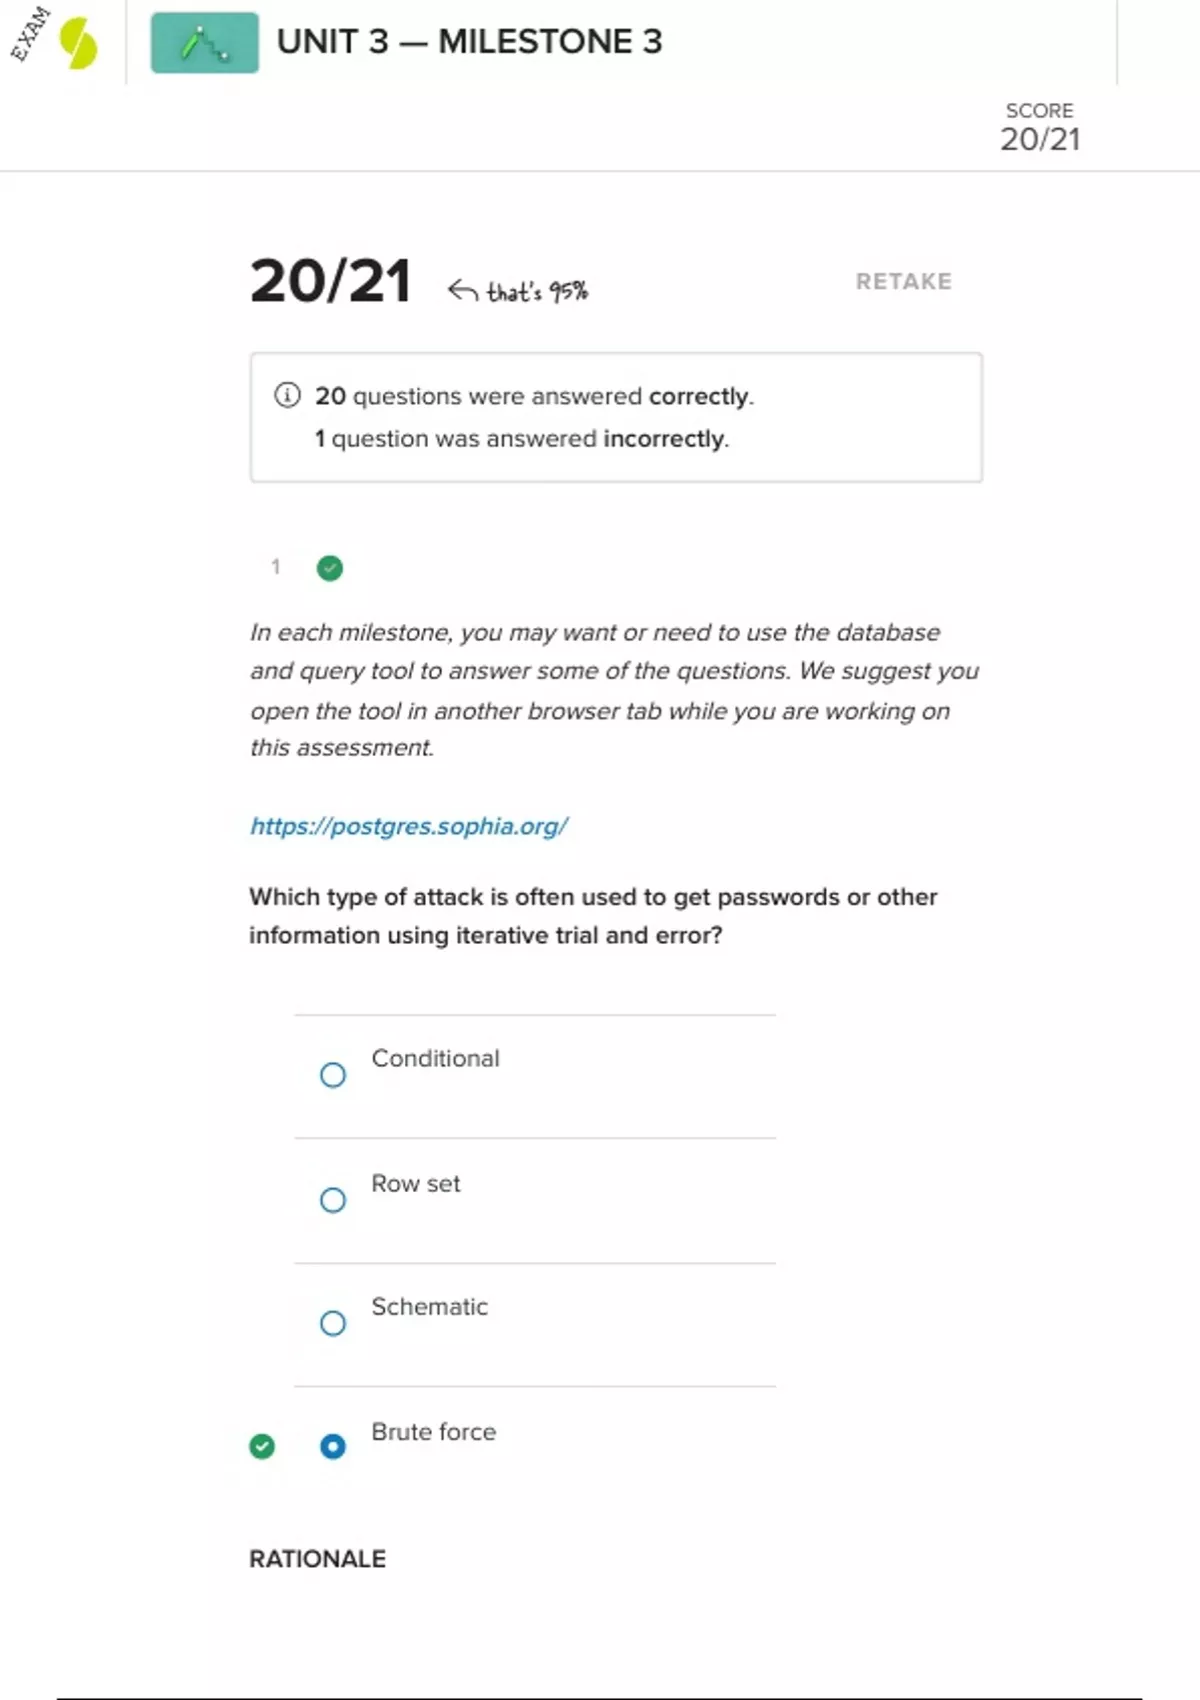Click the large 20/21 score heading

(330, 281)
